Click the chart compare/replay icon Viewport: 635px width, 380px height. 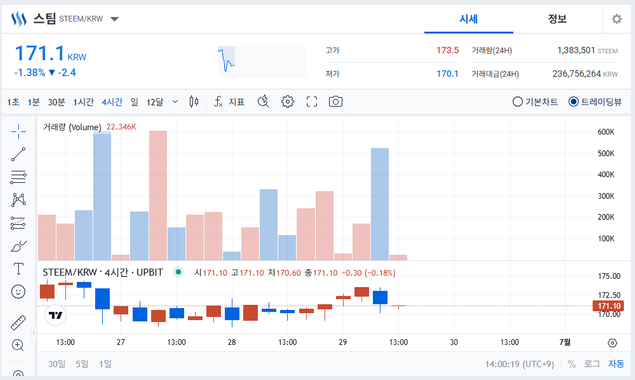point(264,102)
